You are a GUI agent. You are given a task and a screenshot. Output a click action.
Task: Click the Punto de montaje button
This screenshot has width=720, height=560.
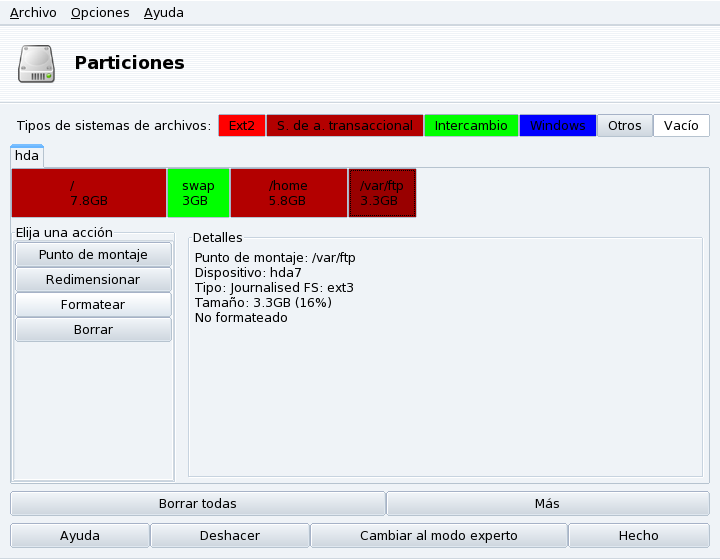pos(93,255)
